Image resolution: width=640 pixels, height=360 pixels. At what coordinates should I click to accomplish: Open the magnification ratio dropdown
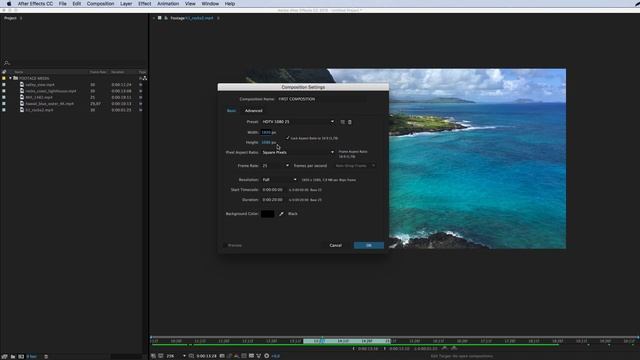[176, 356]
